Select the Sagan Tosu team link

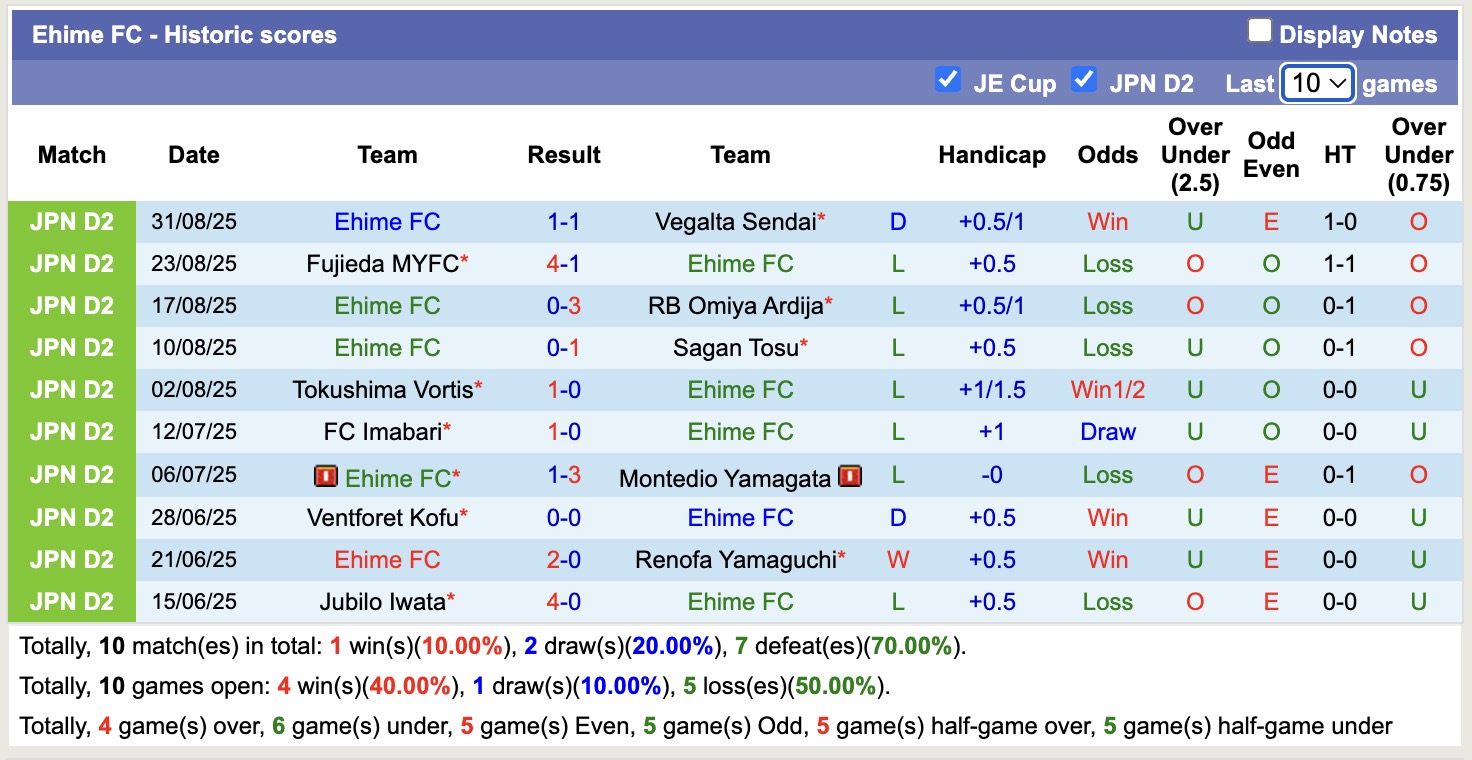(736, 348)
